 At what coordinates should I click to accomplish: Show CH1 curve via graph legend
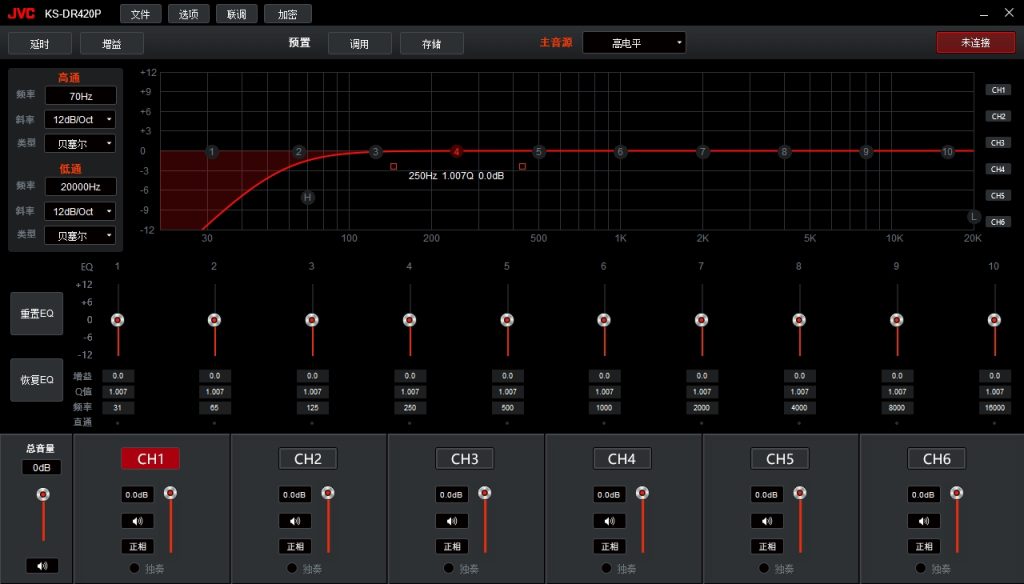[998, 90]
